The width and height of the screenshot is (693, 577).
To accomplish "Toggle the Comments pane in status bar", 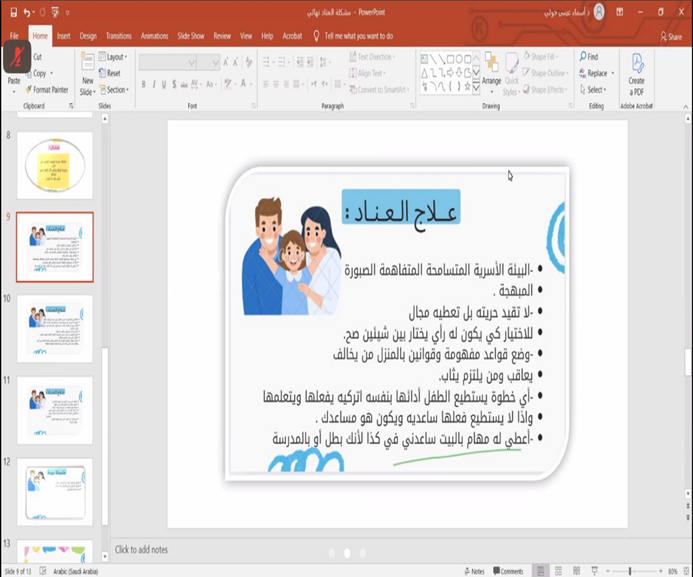I will point(510,571).
